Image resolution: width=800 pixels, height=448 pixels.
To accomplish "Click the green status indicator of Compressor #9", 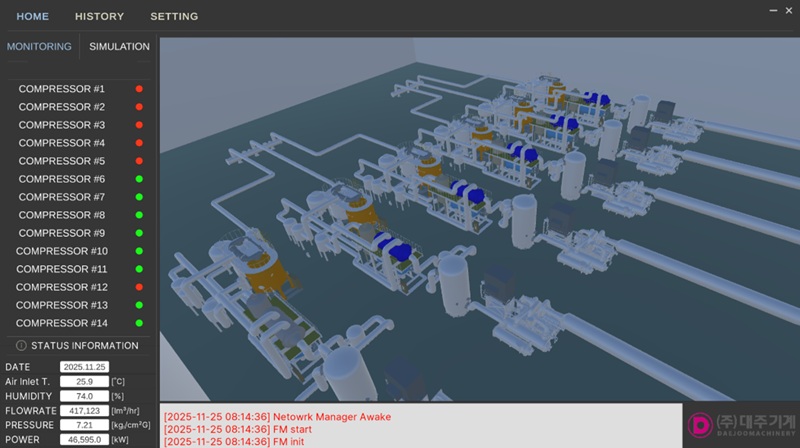I will [x=139, y=233].
